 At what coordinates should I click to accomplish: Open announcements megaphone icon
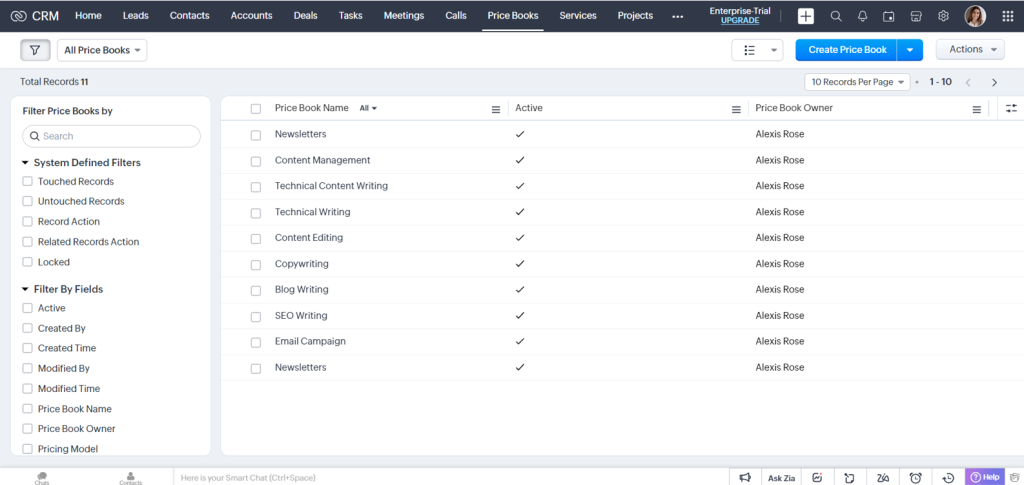click(x=745, y=477)
